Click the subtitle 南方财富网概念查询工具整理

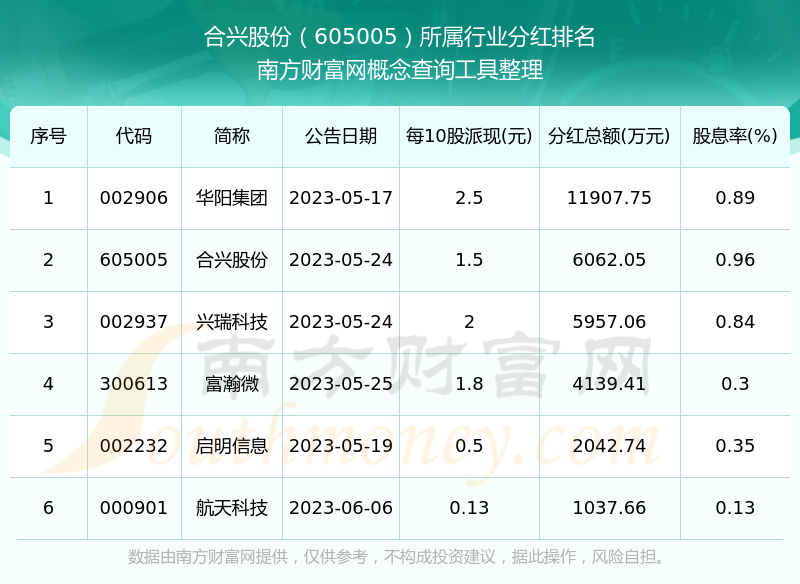click(399, 70)
